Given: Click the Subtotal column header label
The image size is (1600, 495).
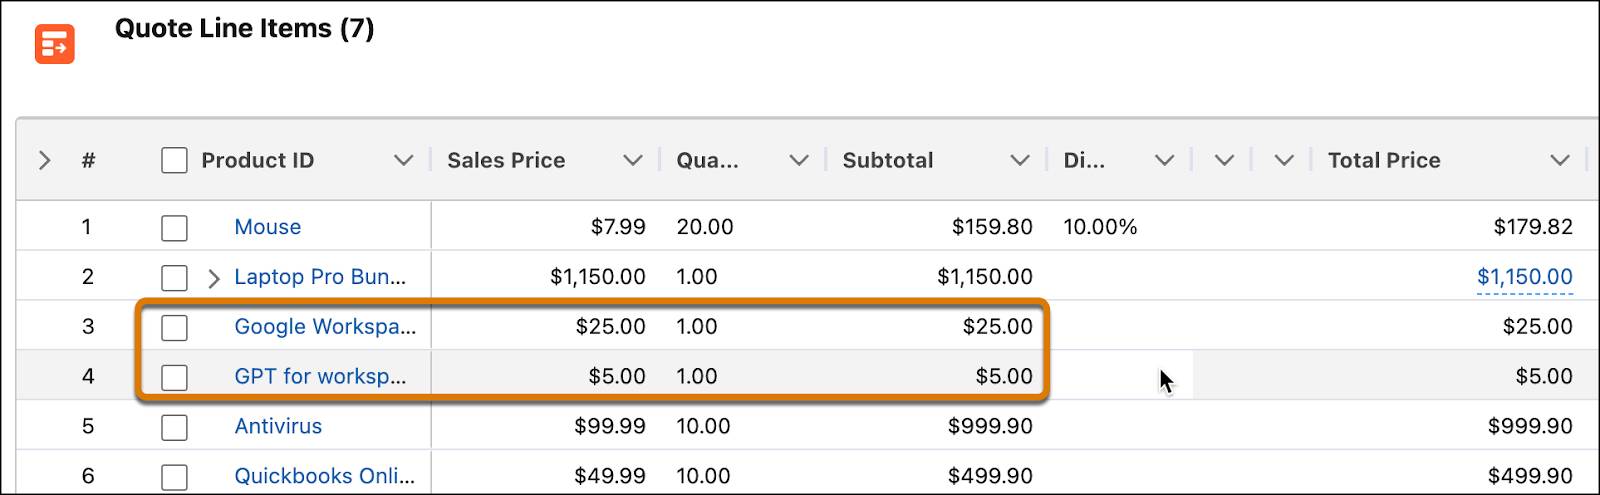Looking at the screenshot, I should click(888, 160).
